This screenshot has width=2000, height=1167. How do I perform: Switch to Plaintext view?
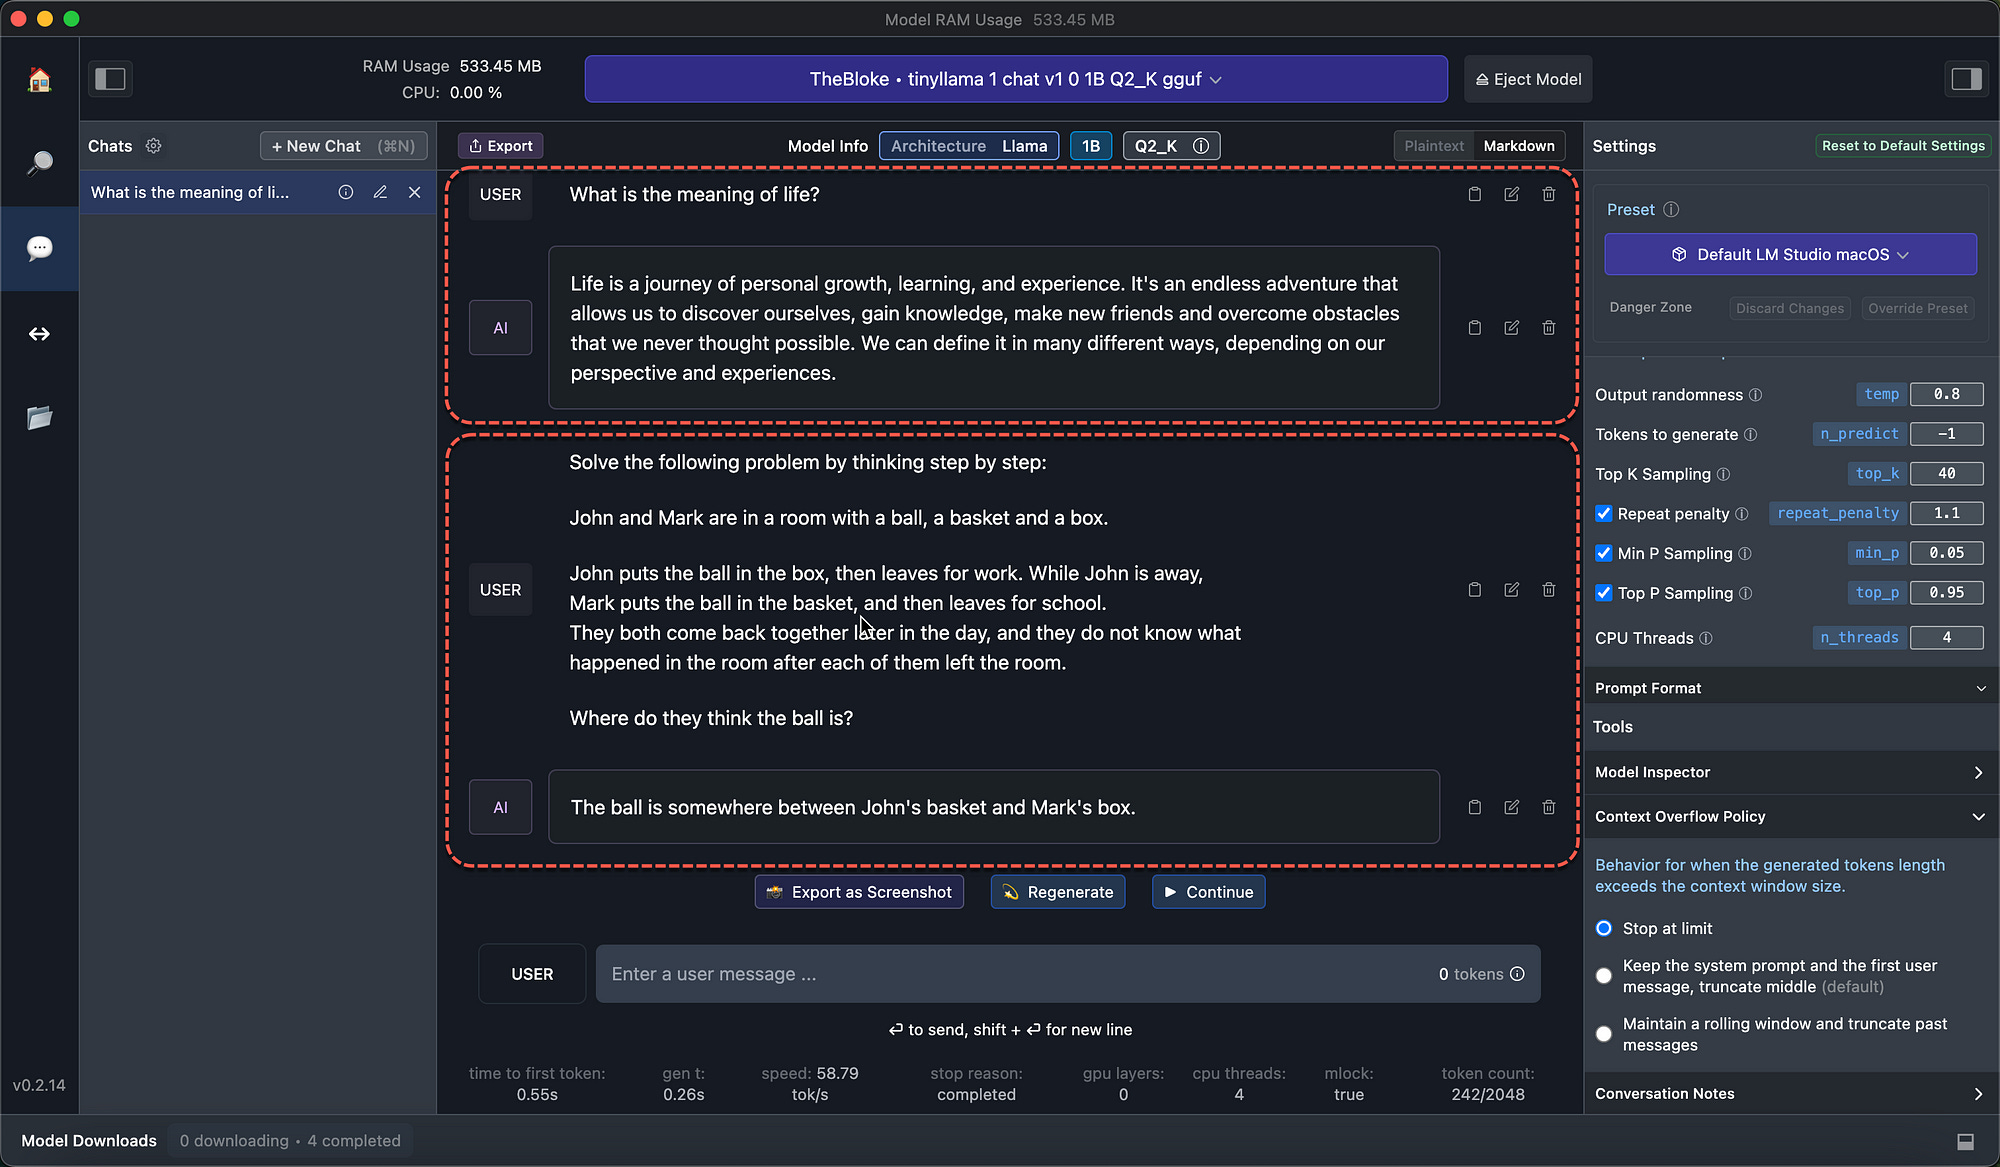[1433, 145]
